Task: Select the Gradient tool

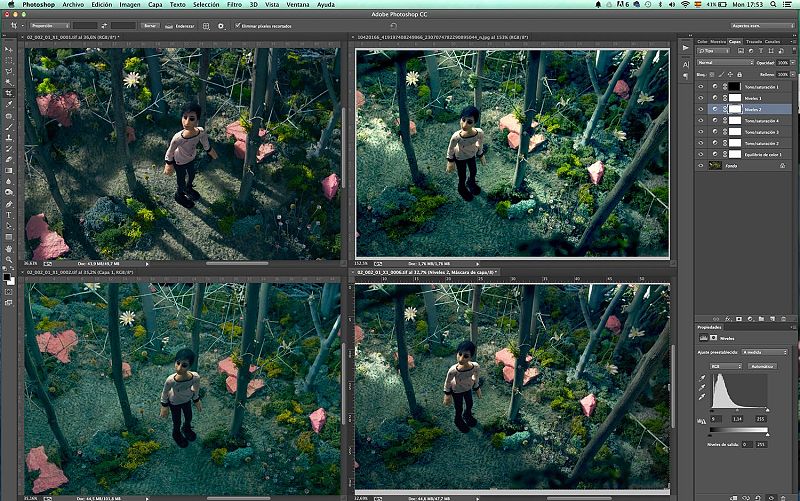Action: [9, 171]
